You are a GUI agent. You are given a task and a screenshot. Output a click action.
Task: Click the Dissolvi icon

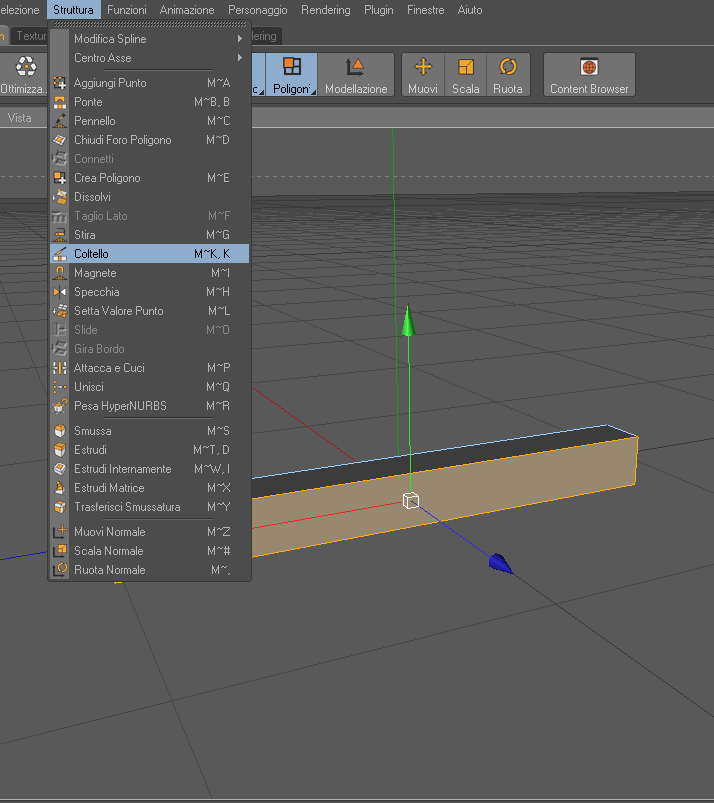point(60,197)
